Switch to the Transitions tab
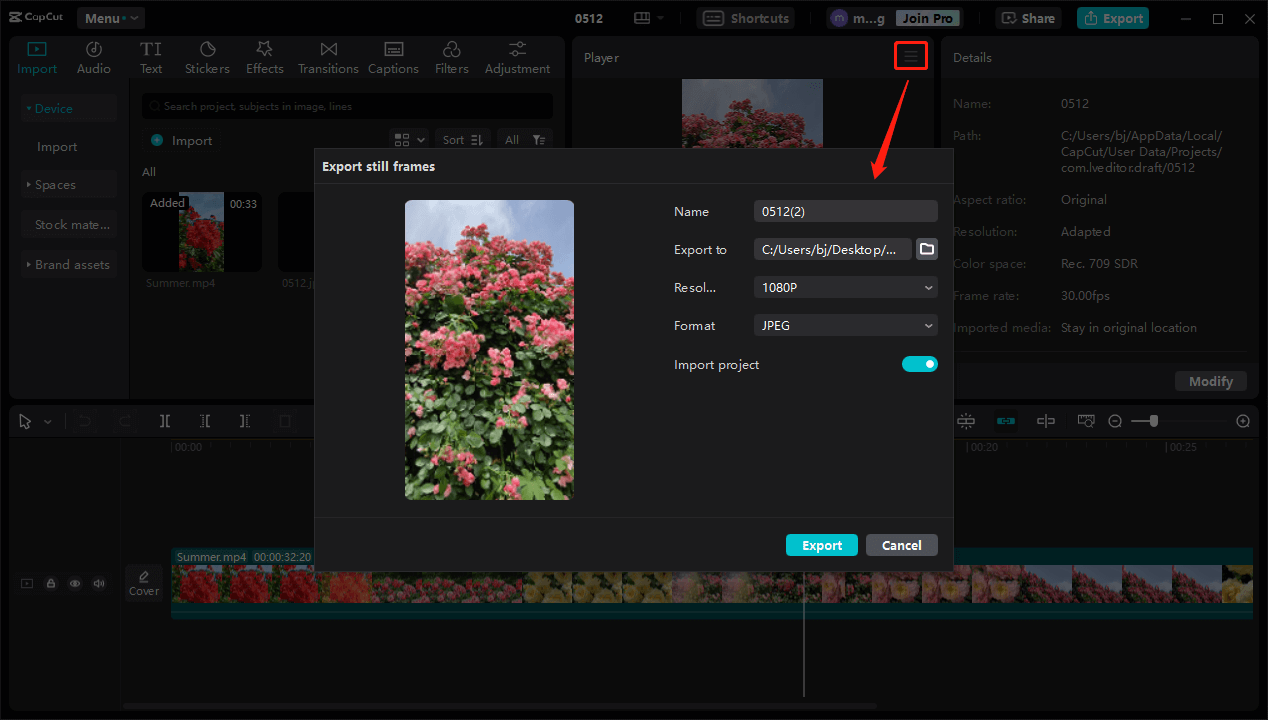 point(328,57)
